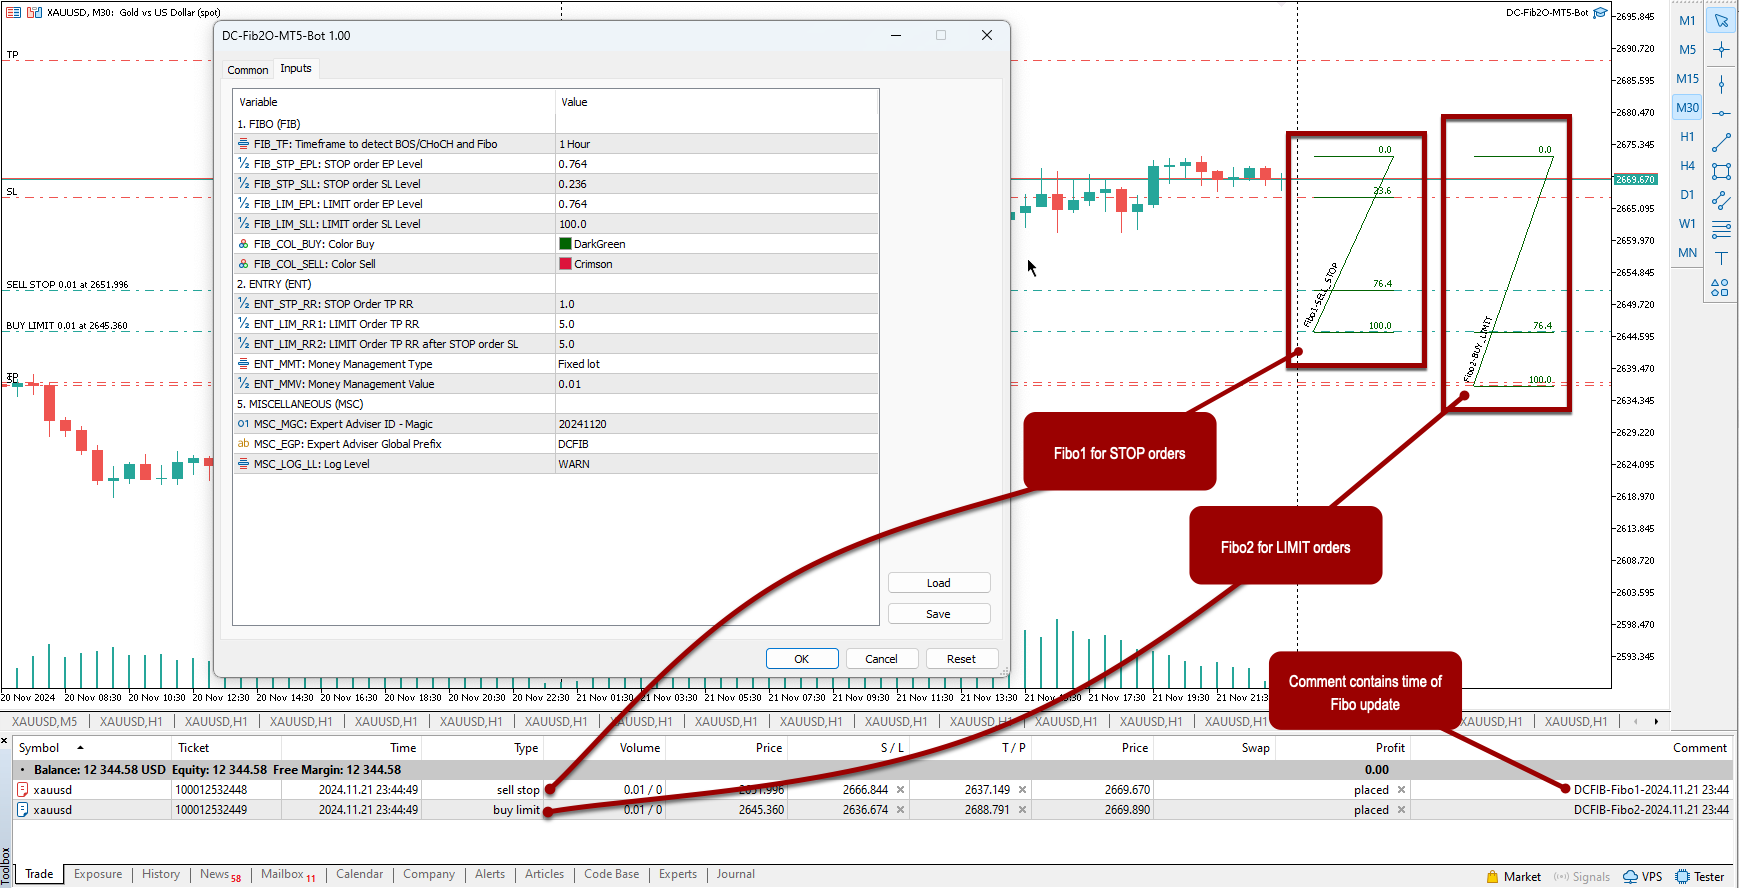Select the trendline drawing tool
Image resolution: width=1739 pixels, height=888 pixels.
pos(1721,142)
